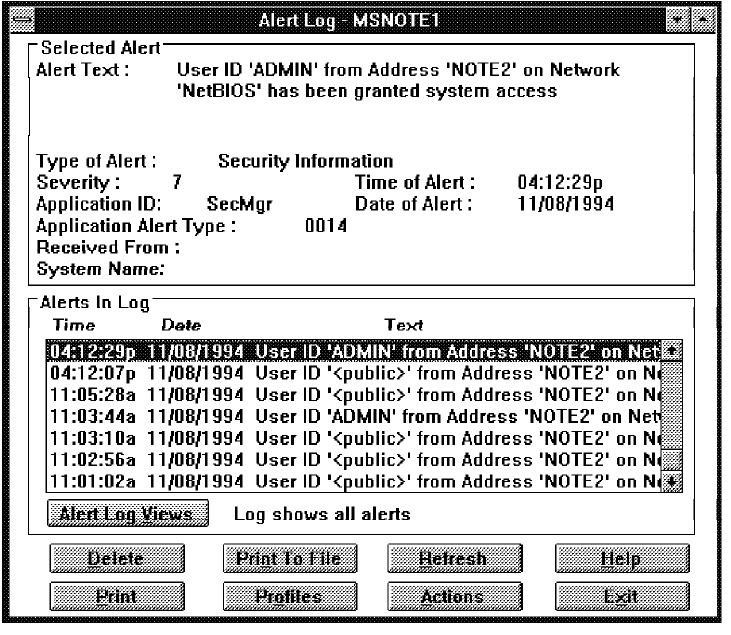Open the Actions button
Screen dimensions: 731x635
click(x=455, y=596)
